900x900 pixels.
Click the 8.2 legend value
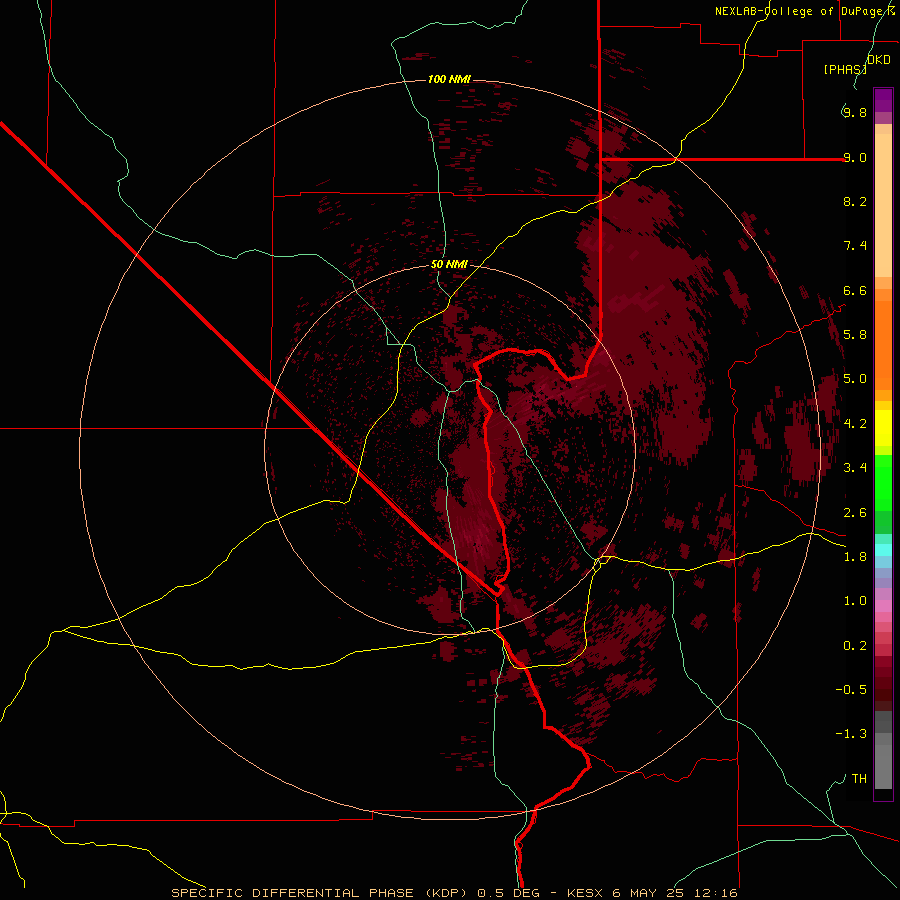click(x=855, y=201)
